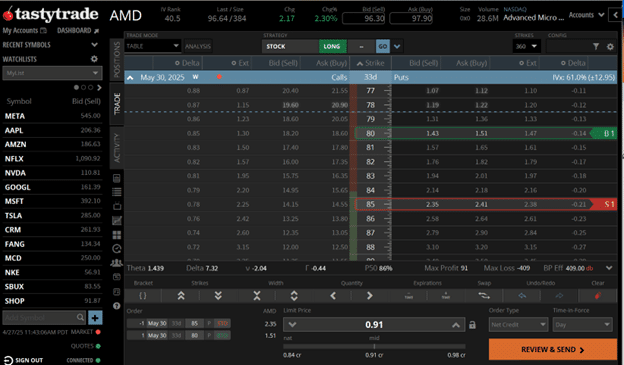Toggle the limit price lock icon
The image size is (624, 365).
pyautogui.click(x=472, y=325)
